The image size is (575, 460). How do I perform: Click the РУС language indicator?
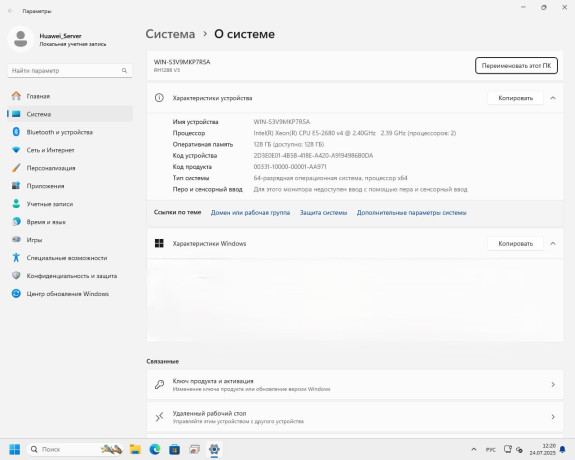[x=491, y=449]
